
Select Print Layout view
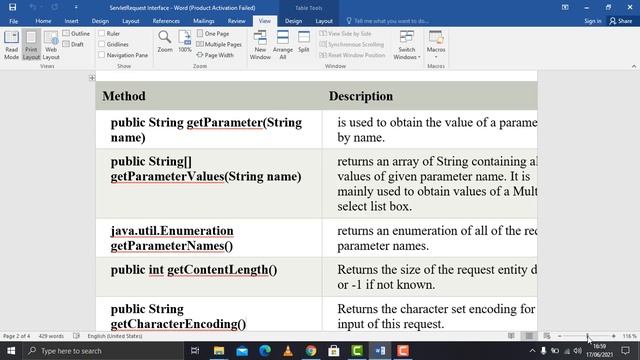pyautogui.click(x=31, y=45)
